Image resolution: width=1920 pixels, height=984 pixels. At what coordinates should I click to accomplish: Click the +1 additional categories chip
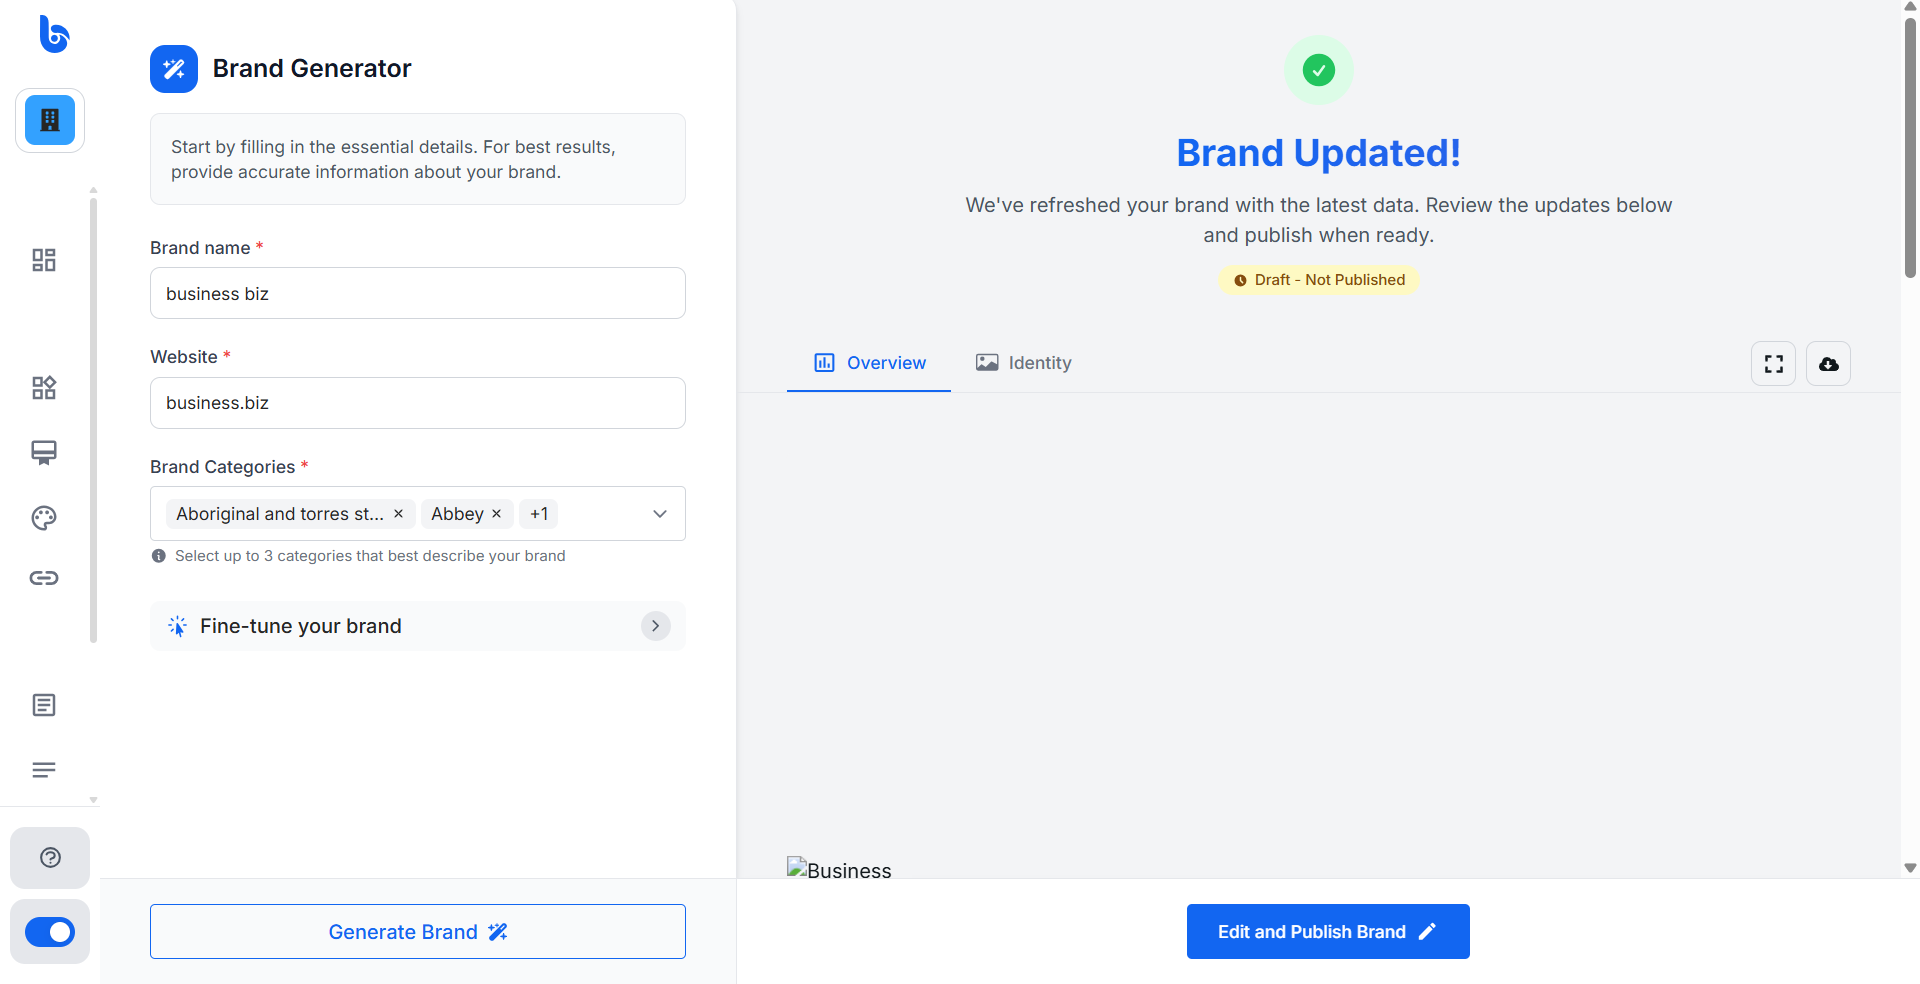tap(539, 514)
